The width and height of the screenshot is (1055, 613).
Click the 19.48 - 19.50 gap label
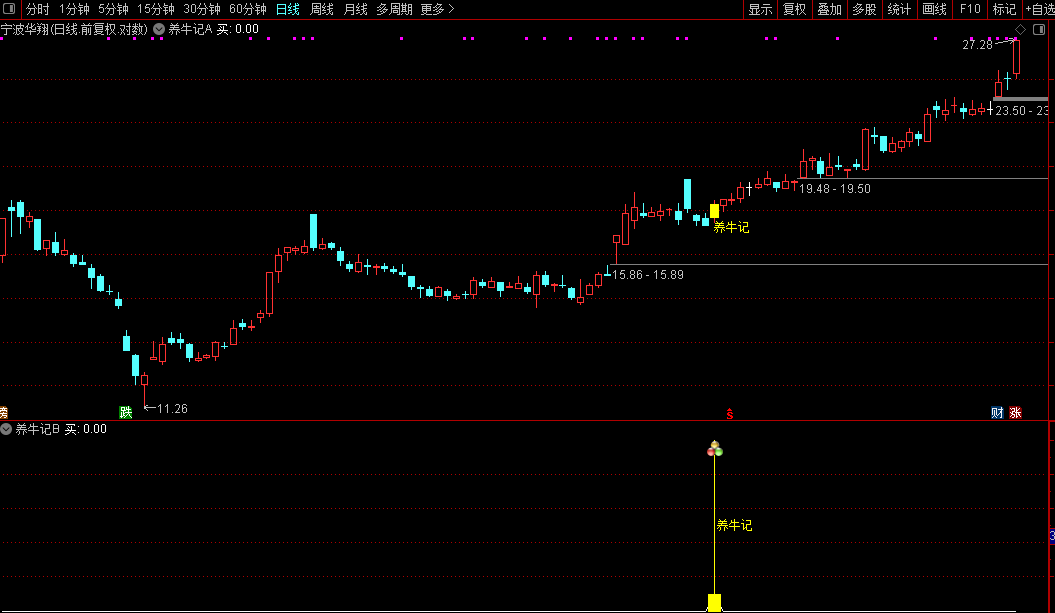(835, 189)
